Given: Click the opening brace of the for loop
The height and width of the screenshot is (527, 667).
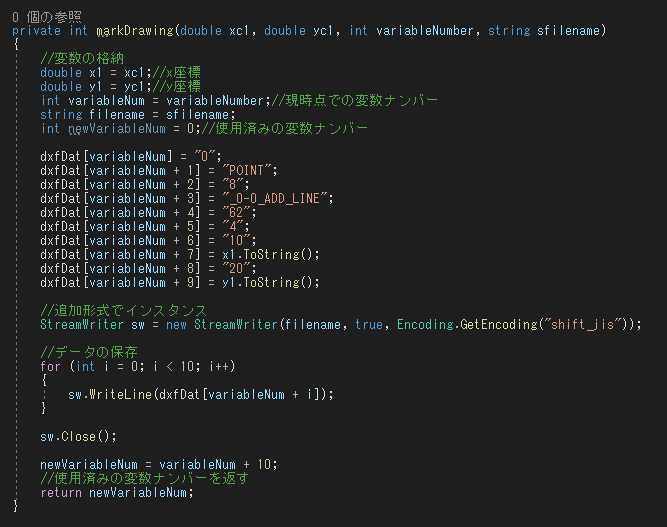Looking at the screenshot, I should click(x=44, y=381).
